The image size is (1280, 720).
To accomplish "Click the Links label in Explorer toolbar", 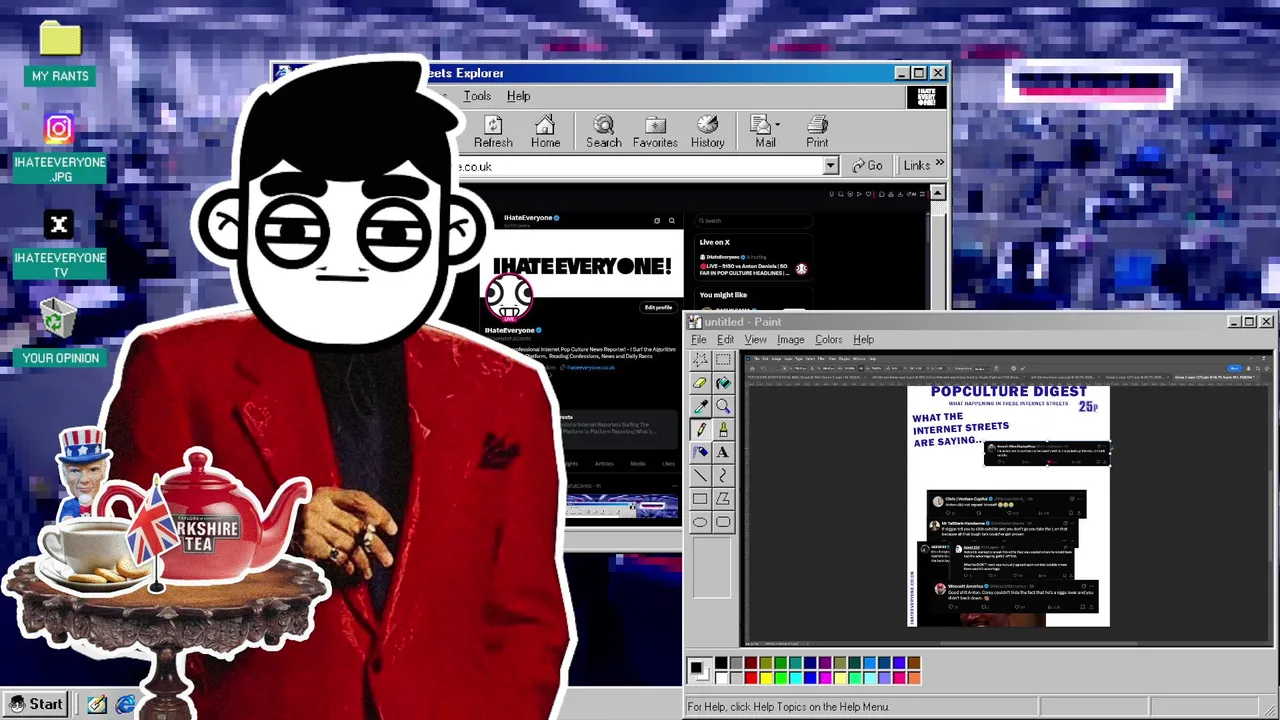I will [916, 166].
